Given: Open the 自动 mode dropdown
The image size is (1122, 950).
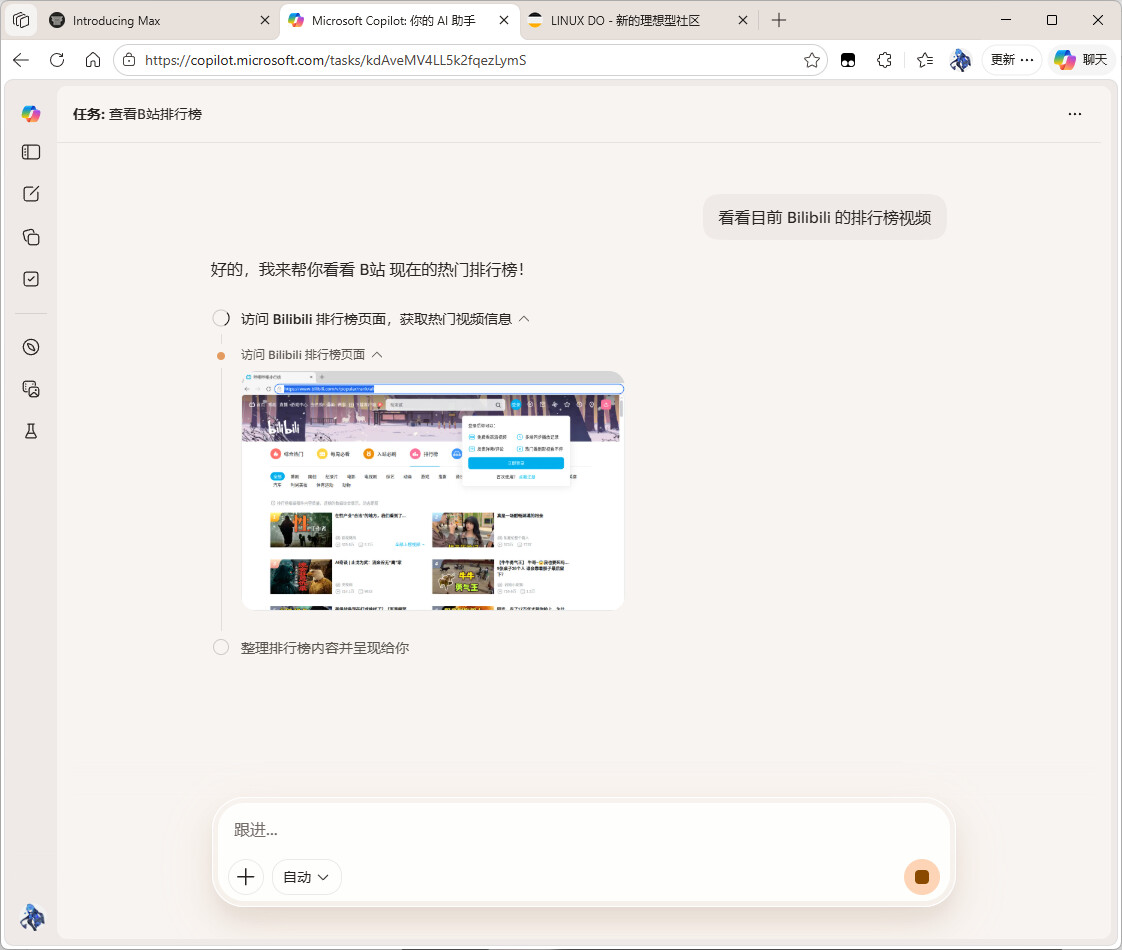Looking at the screenshot, I should (x=306, y=877).
